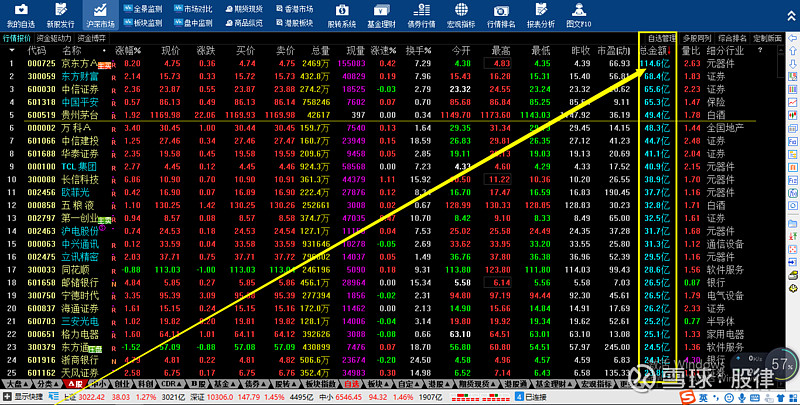The height and width of the screenshot is (405, 800).
Task: Open 板块监测 sector monitor
Action: point(143,23)
